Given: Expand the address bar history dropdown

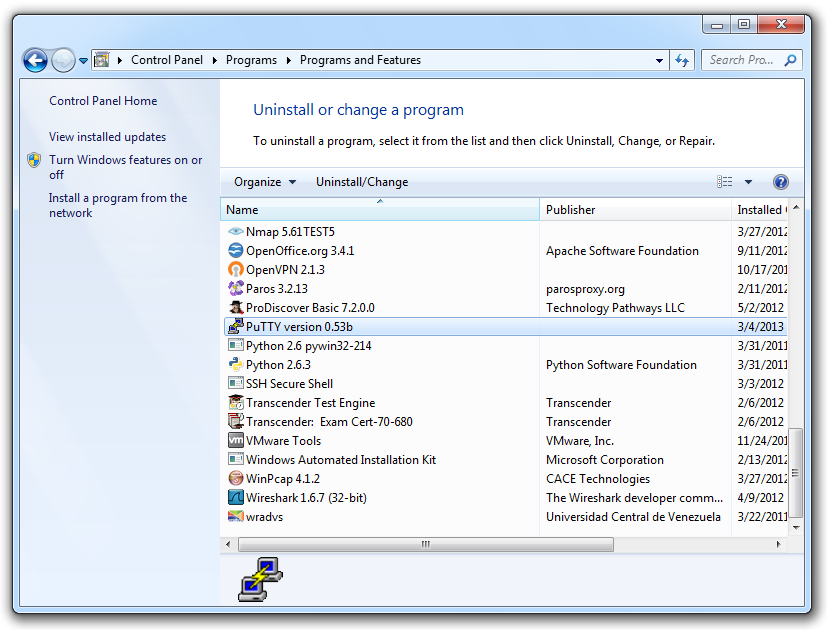Looking at the screenshot, I should pyautogui.click(x=659, y=61).
